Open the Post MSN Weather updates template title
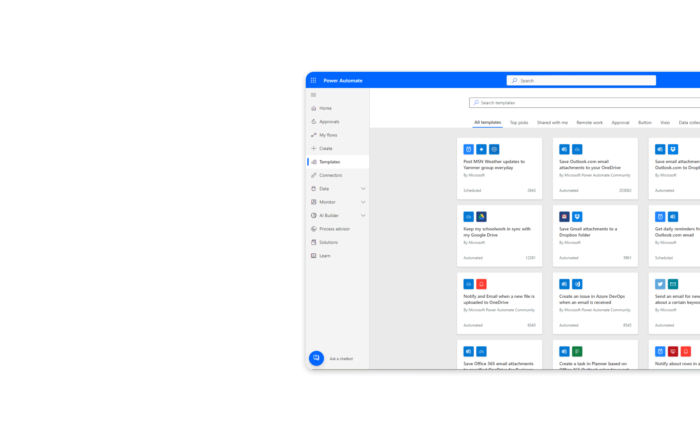The height and width of the screenshot is (441, 700). pos(494,165)
